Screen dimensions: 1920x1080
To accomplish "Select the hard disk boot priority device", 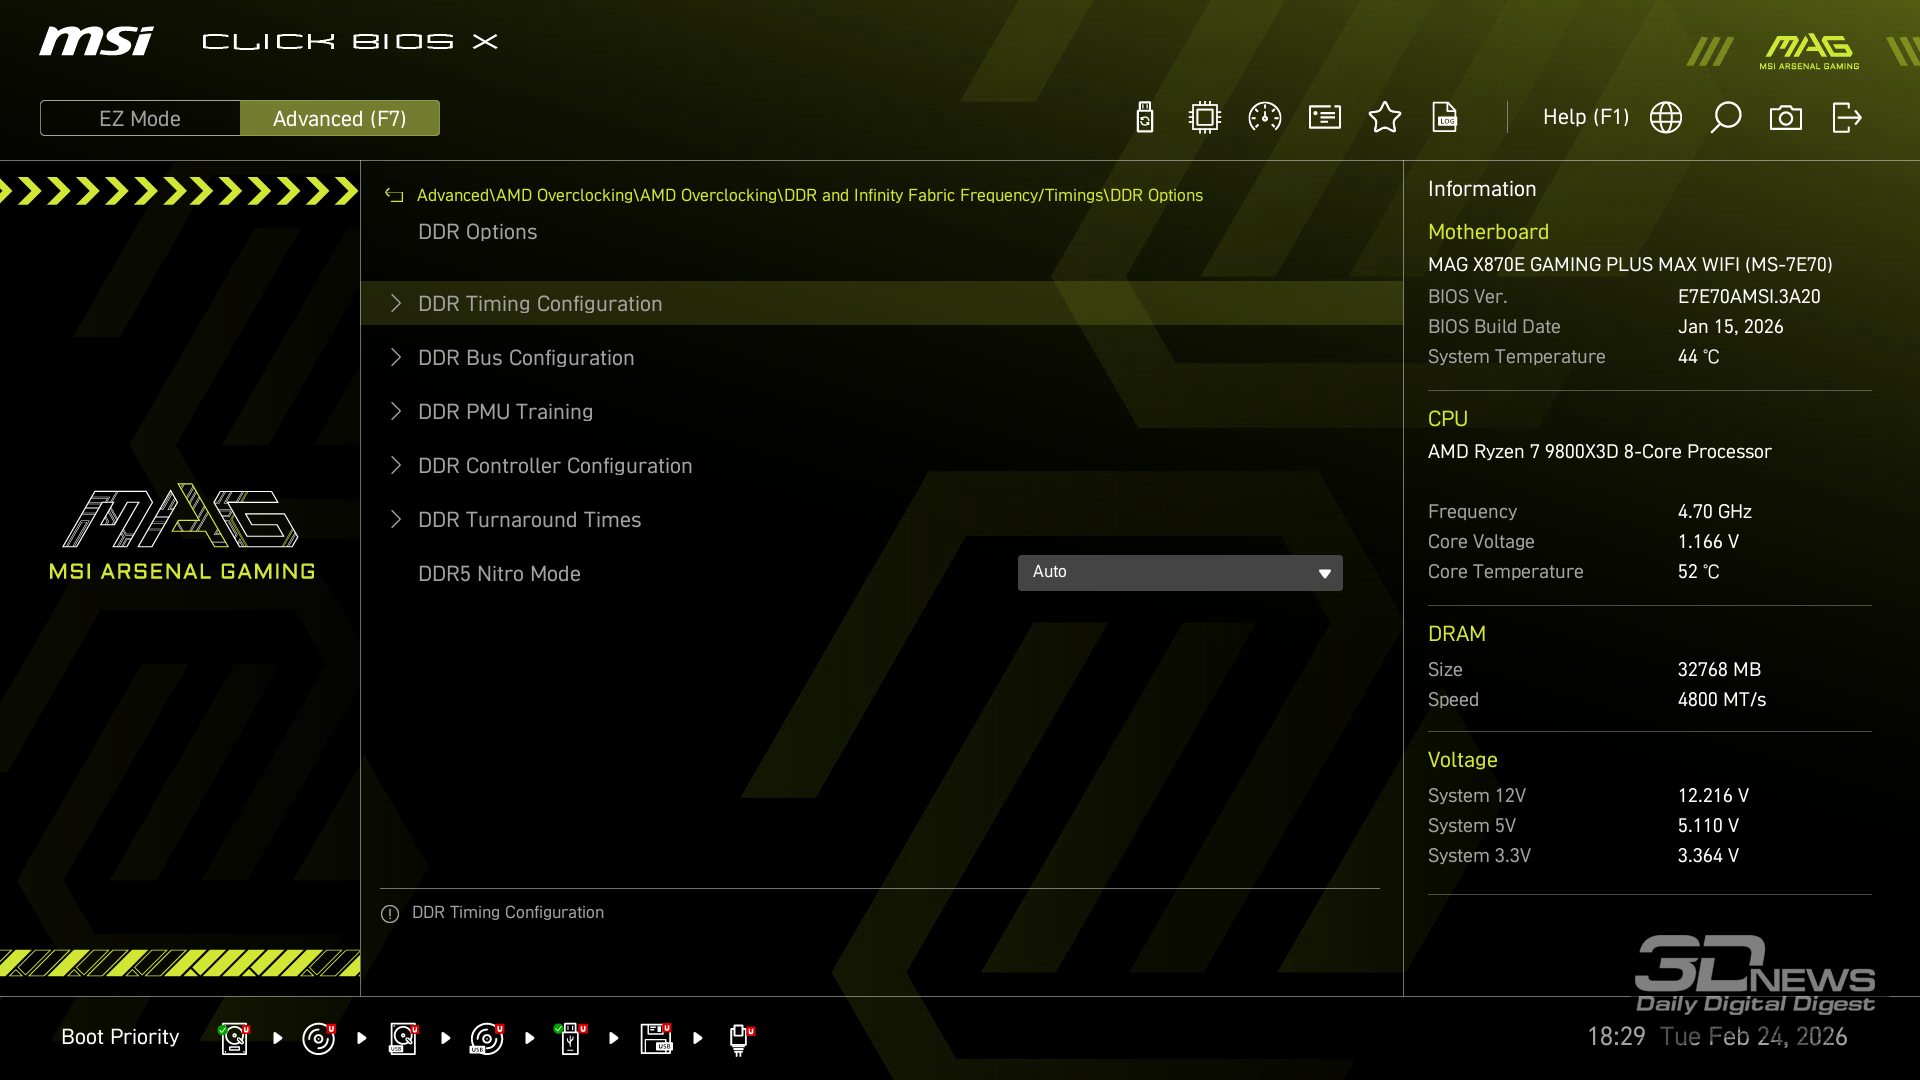I will pos(234,1038).
